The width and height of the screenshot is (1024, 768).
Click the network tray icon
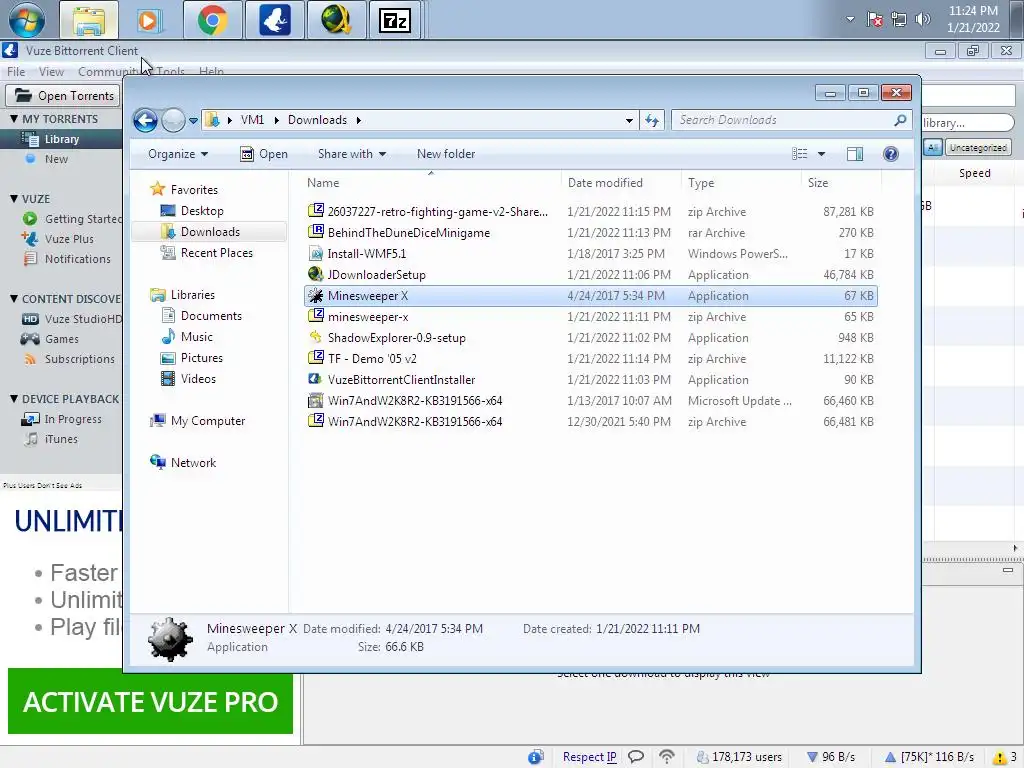pos(899,19)
